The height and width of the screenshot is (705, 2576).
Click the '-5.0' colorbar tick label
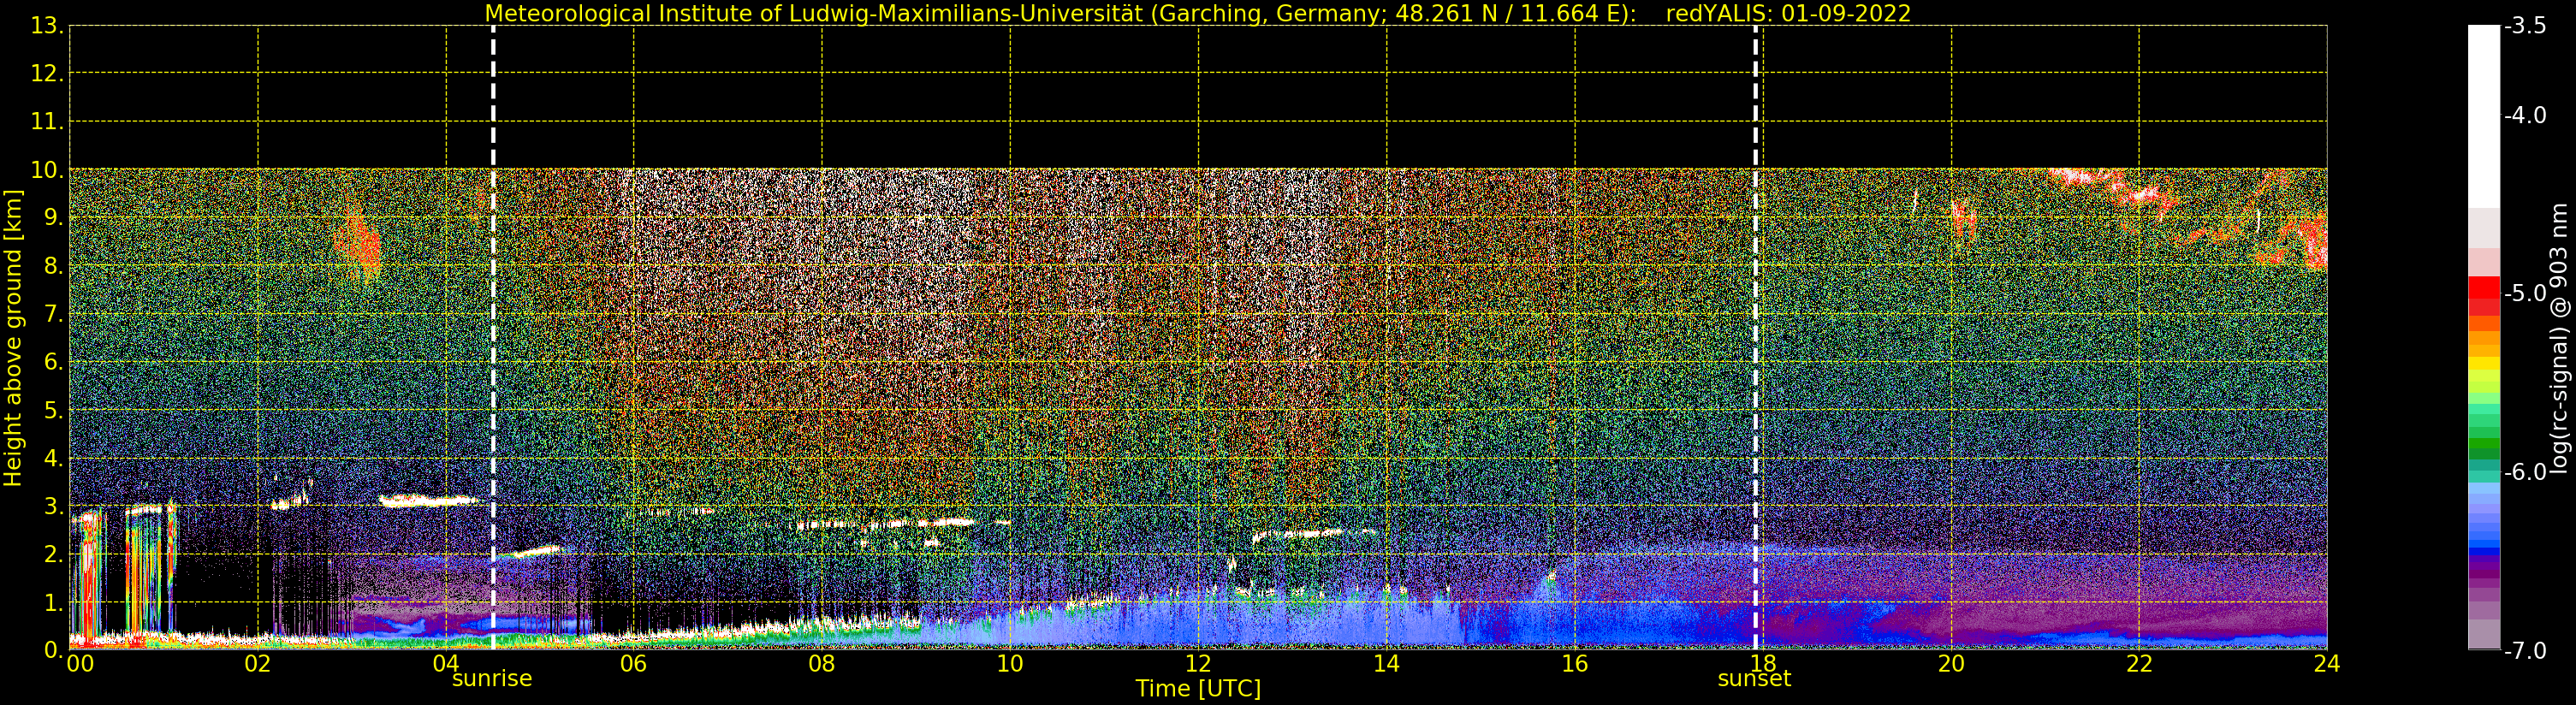tap(2525, 294)
